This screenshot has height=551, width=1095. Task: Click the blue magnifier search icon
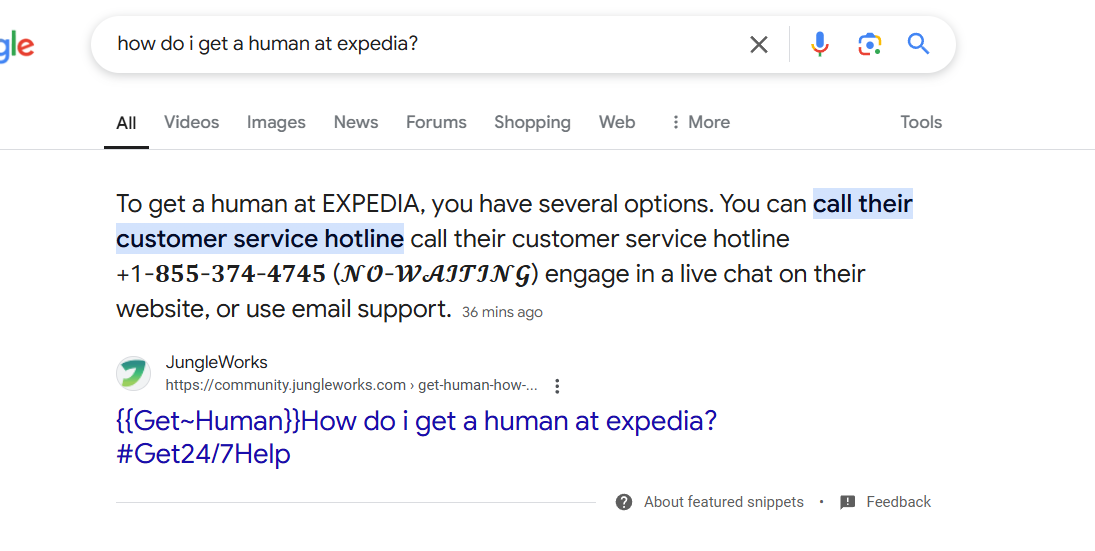(918, 44)
